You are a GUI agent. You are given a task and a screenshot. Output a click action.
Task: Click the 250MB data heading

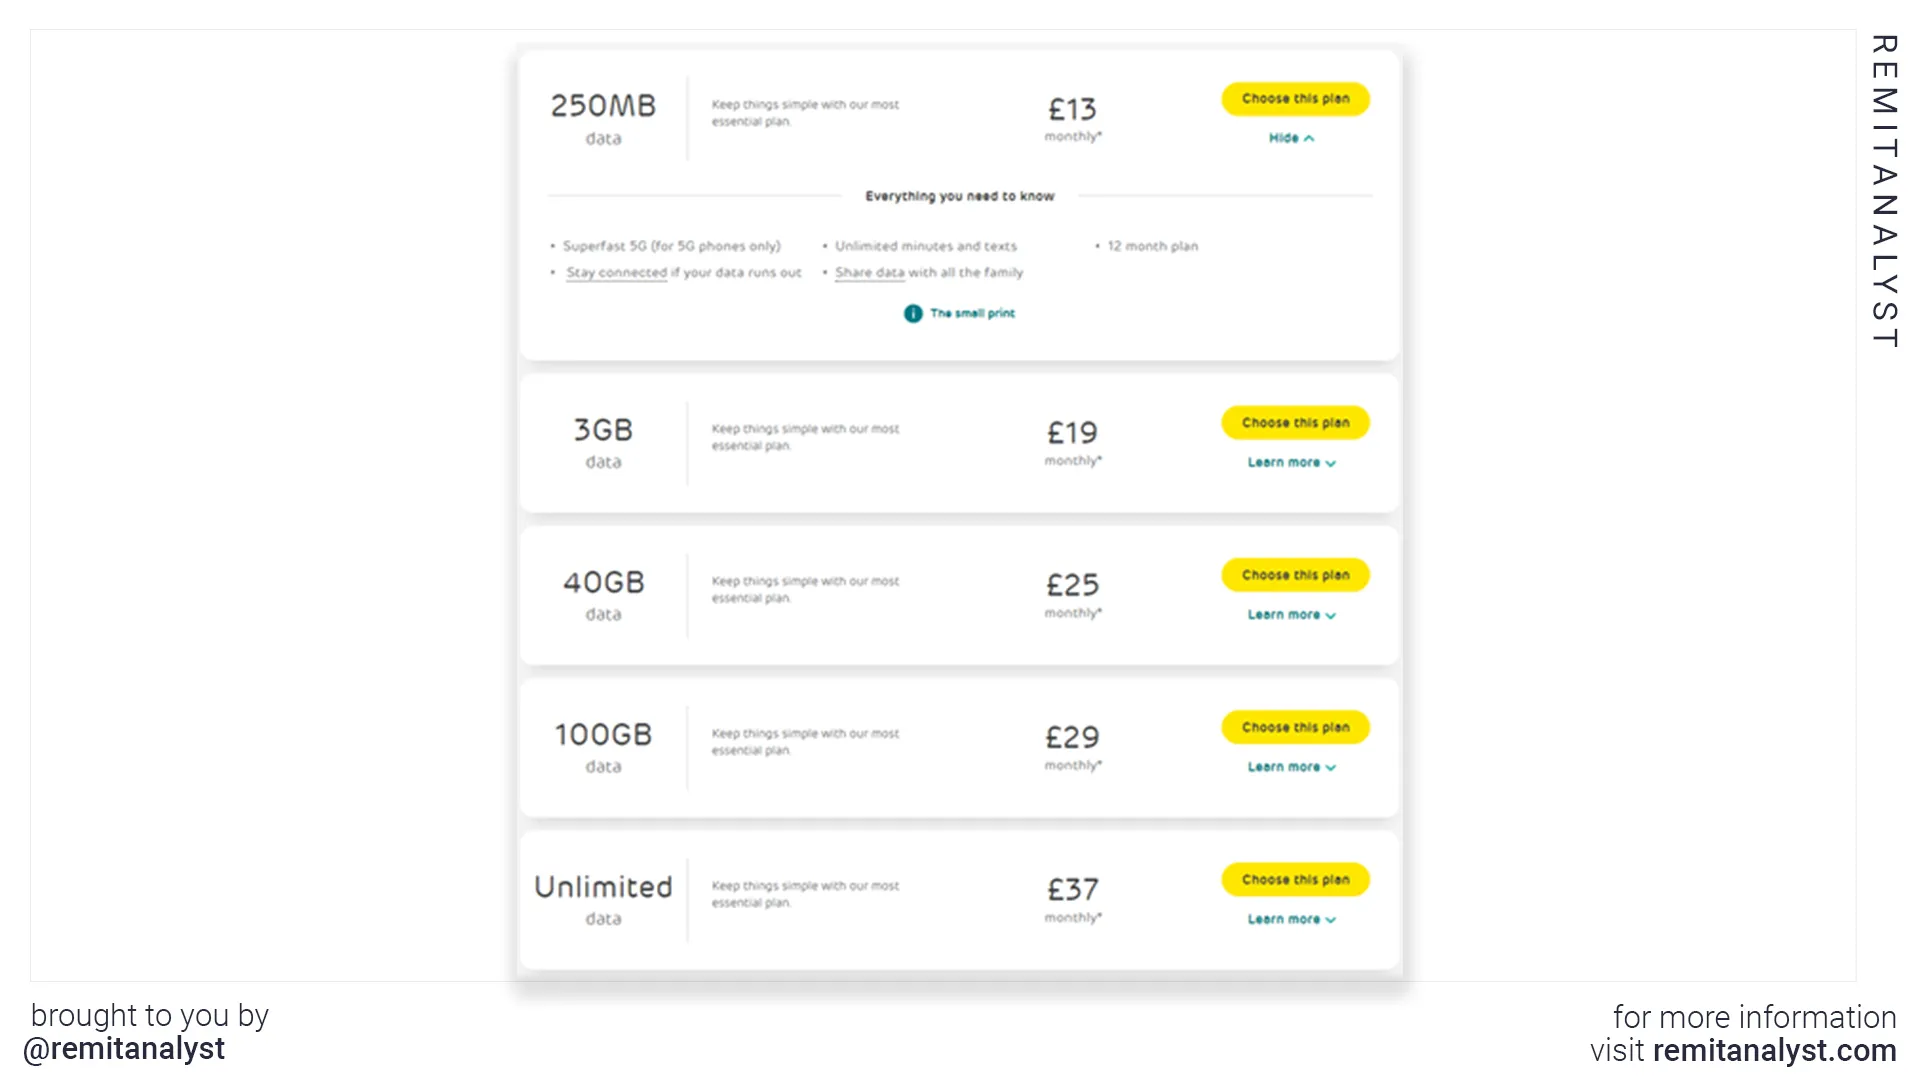click(x=603, y=117)
